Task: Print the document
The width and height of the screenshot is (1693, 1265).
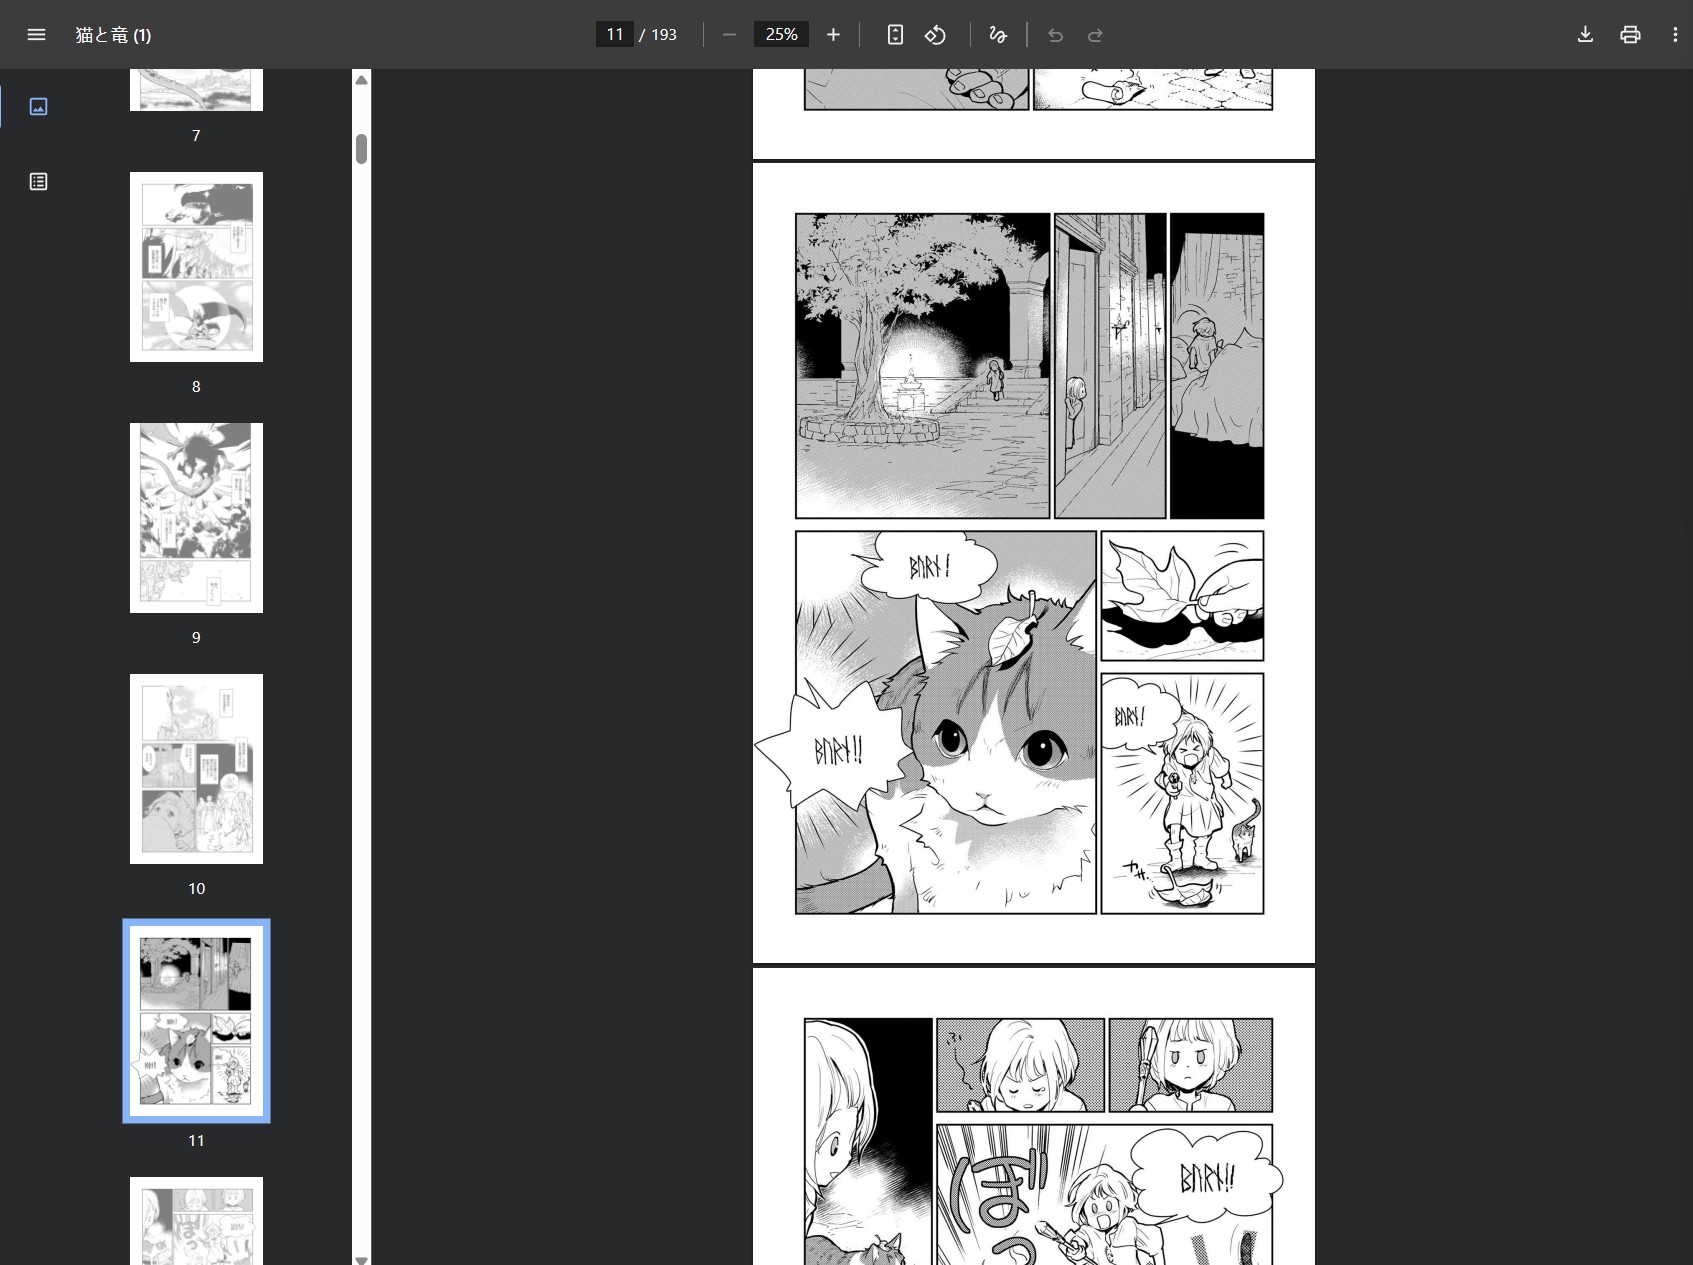Action: click(x=1630, y=35)
